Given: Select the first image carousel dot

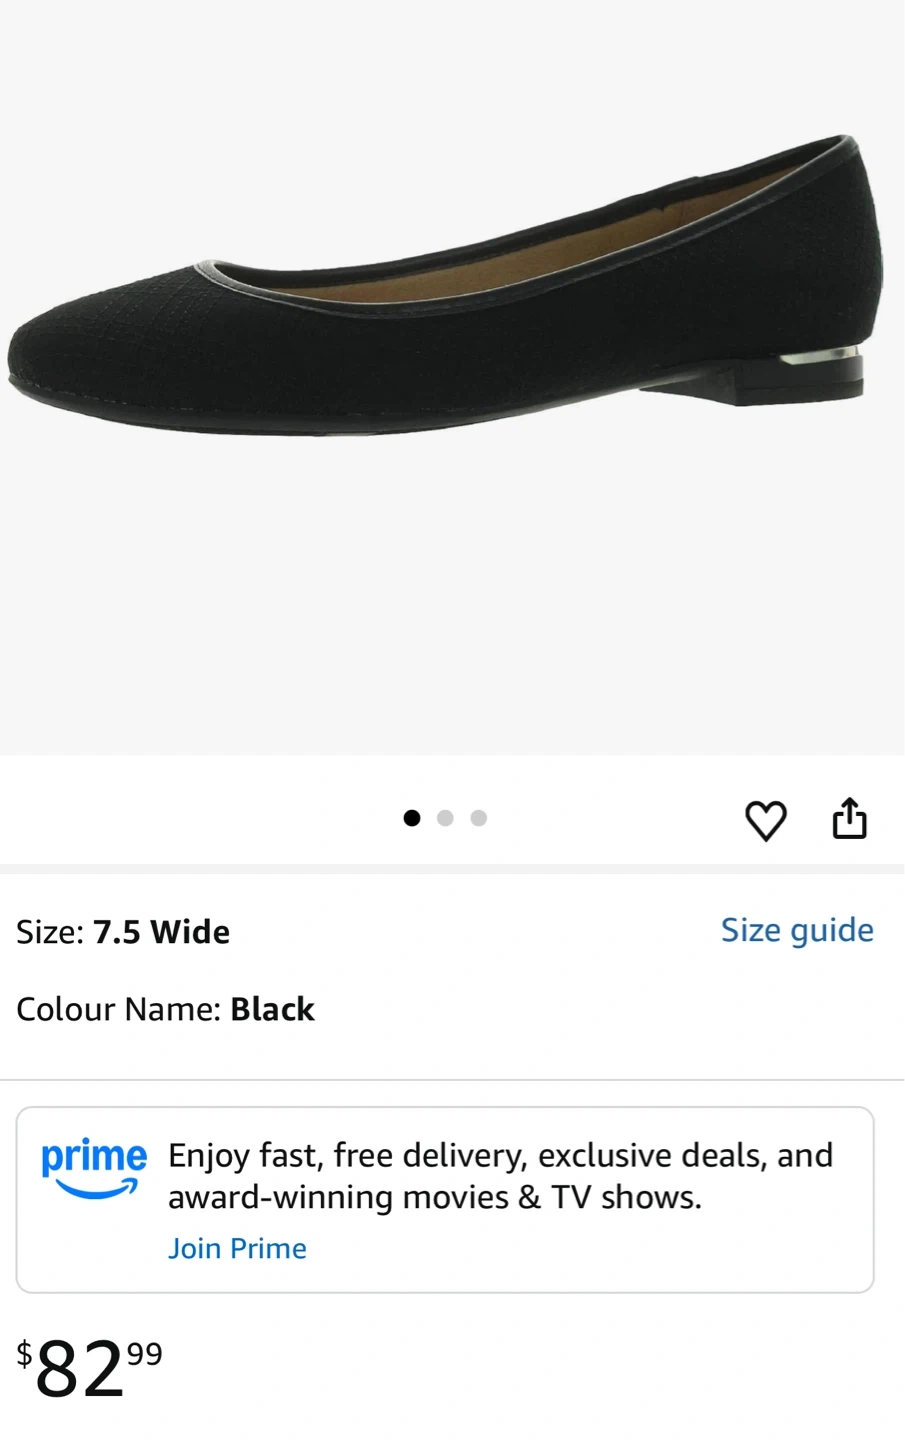Looking at the screenshot, I should 412,818.
